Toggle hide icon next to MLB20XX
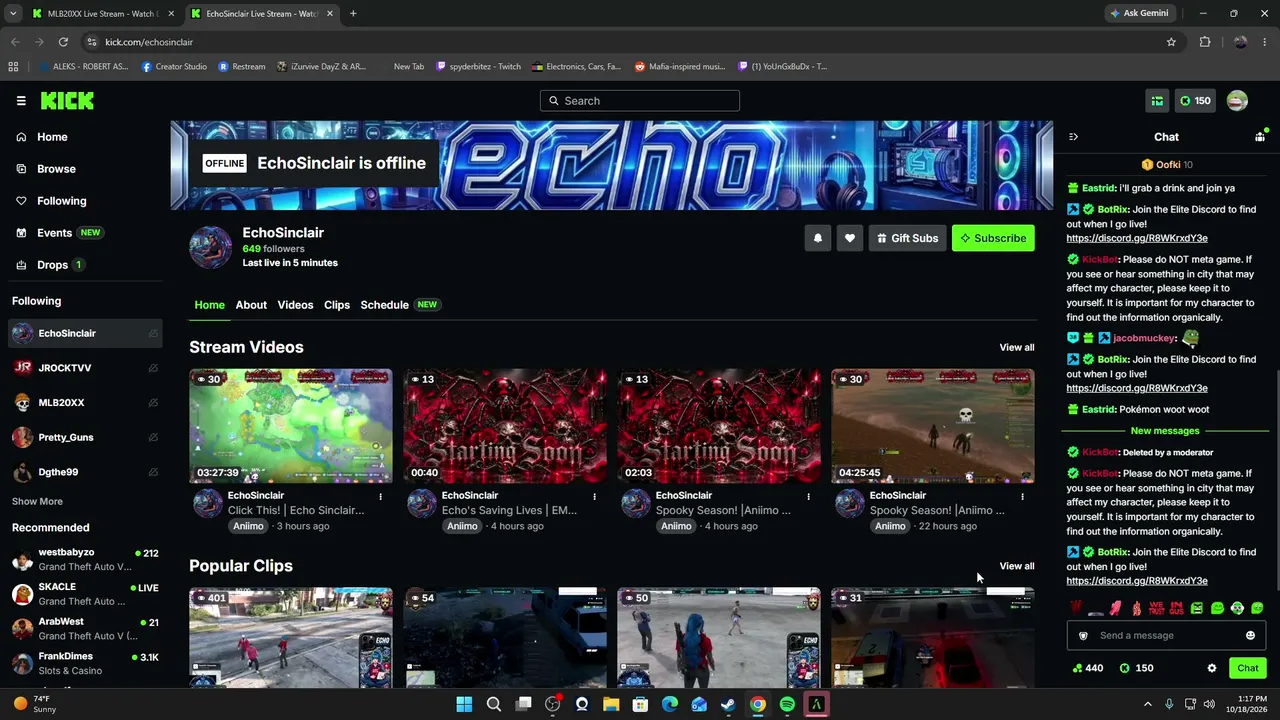The image size is (1280, 720). click(153, 403)
